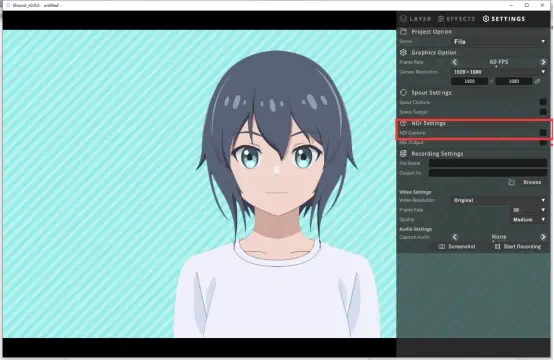
Task: Decrease frame rate below 60 FPS
Action: pos(455,62)
